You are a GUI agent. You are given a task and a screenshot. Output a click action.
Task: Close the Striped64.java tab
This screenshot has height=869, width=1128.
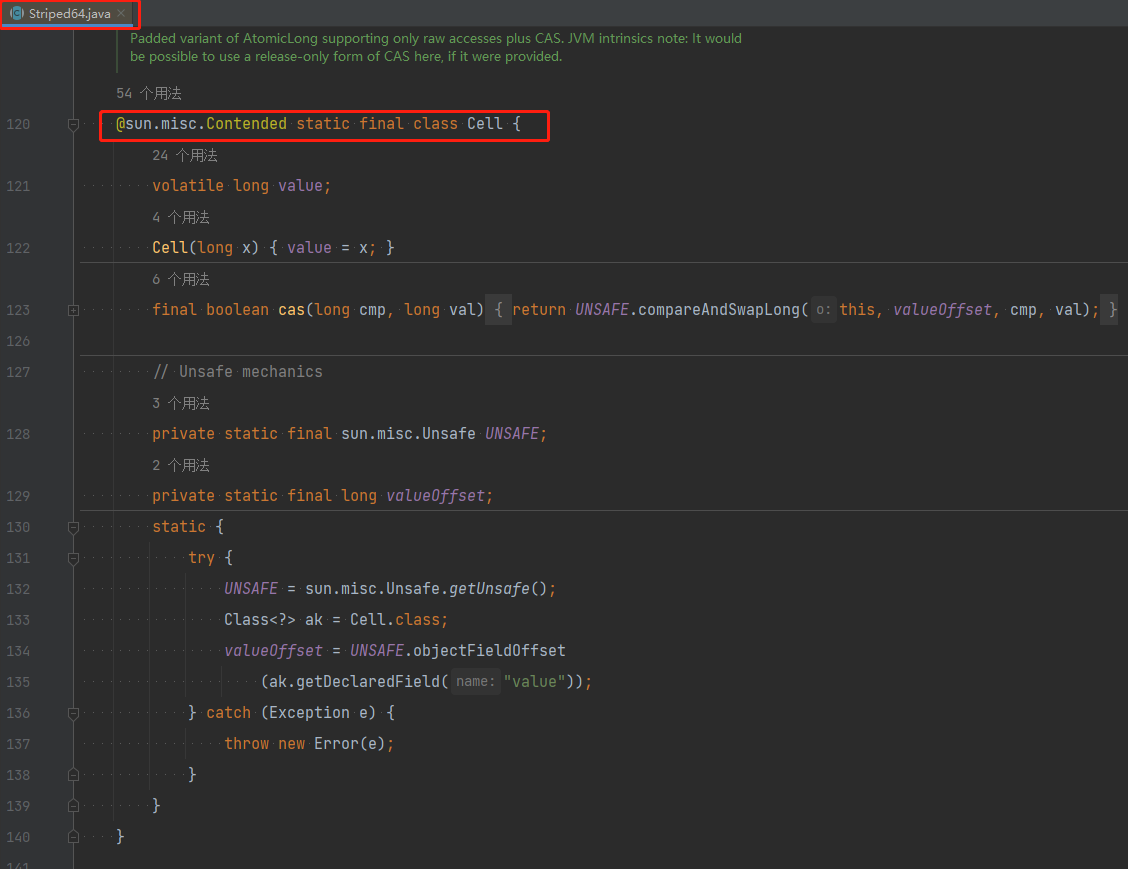(122, 13)
